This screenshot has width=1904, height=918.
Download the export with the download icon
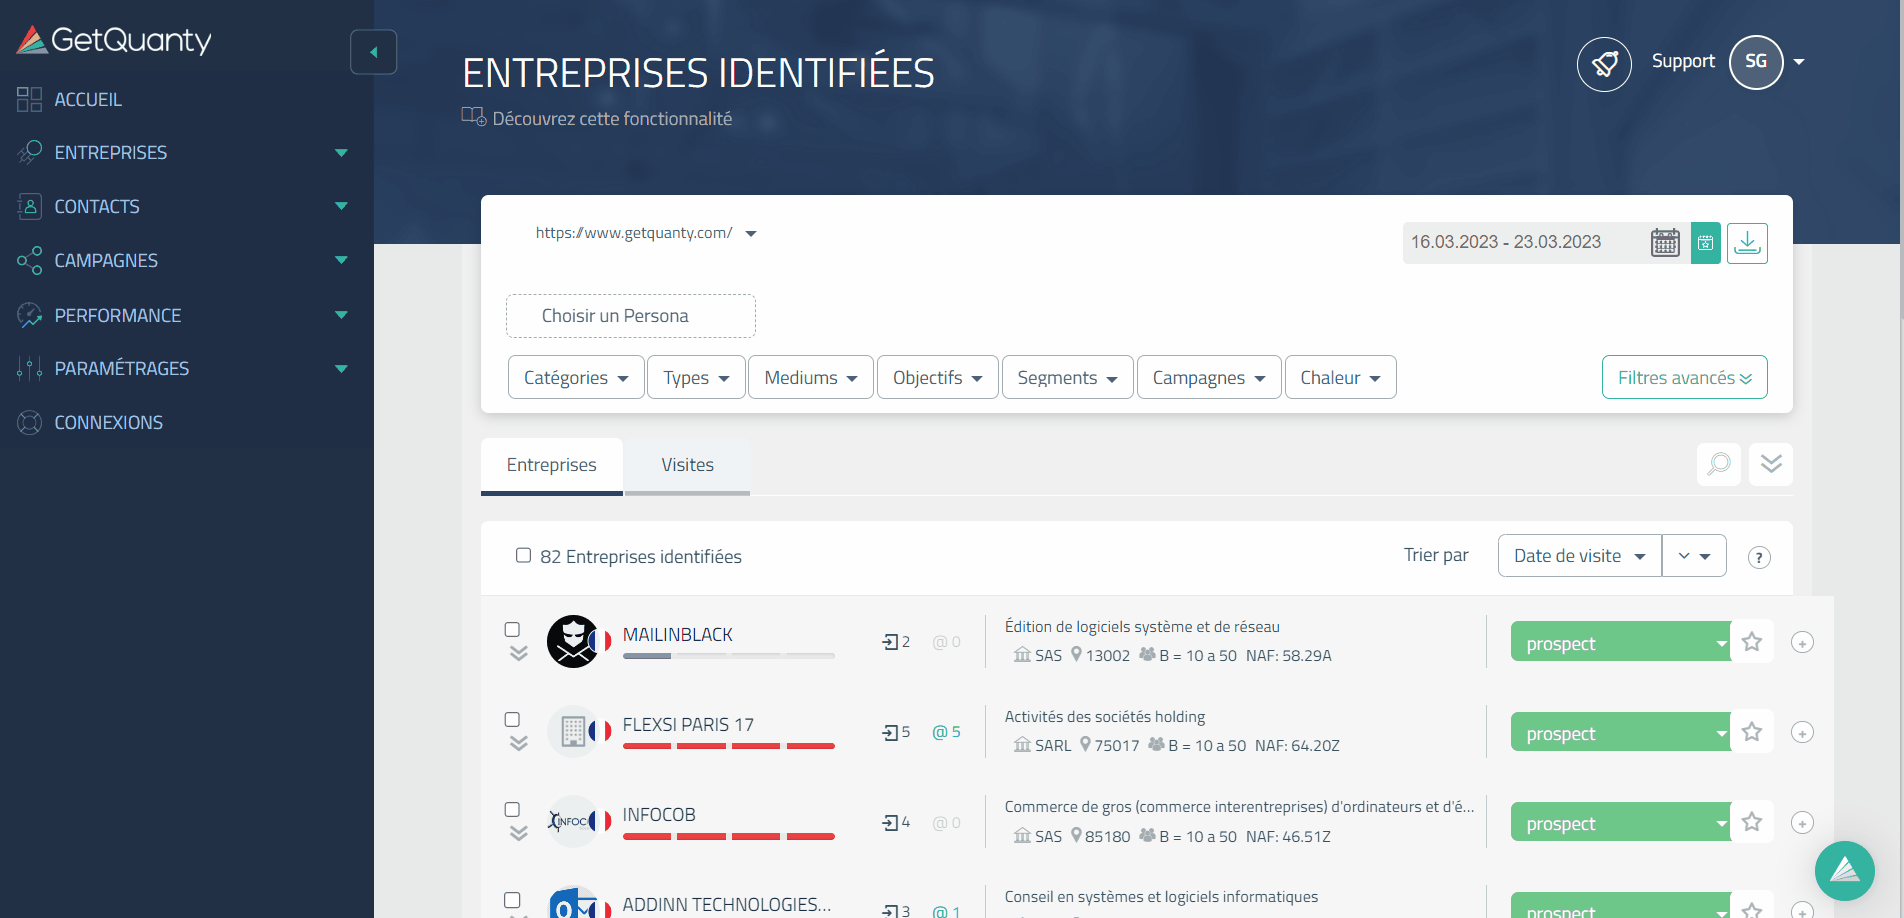tap(1747, 243)
